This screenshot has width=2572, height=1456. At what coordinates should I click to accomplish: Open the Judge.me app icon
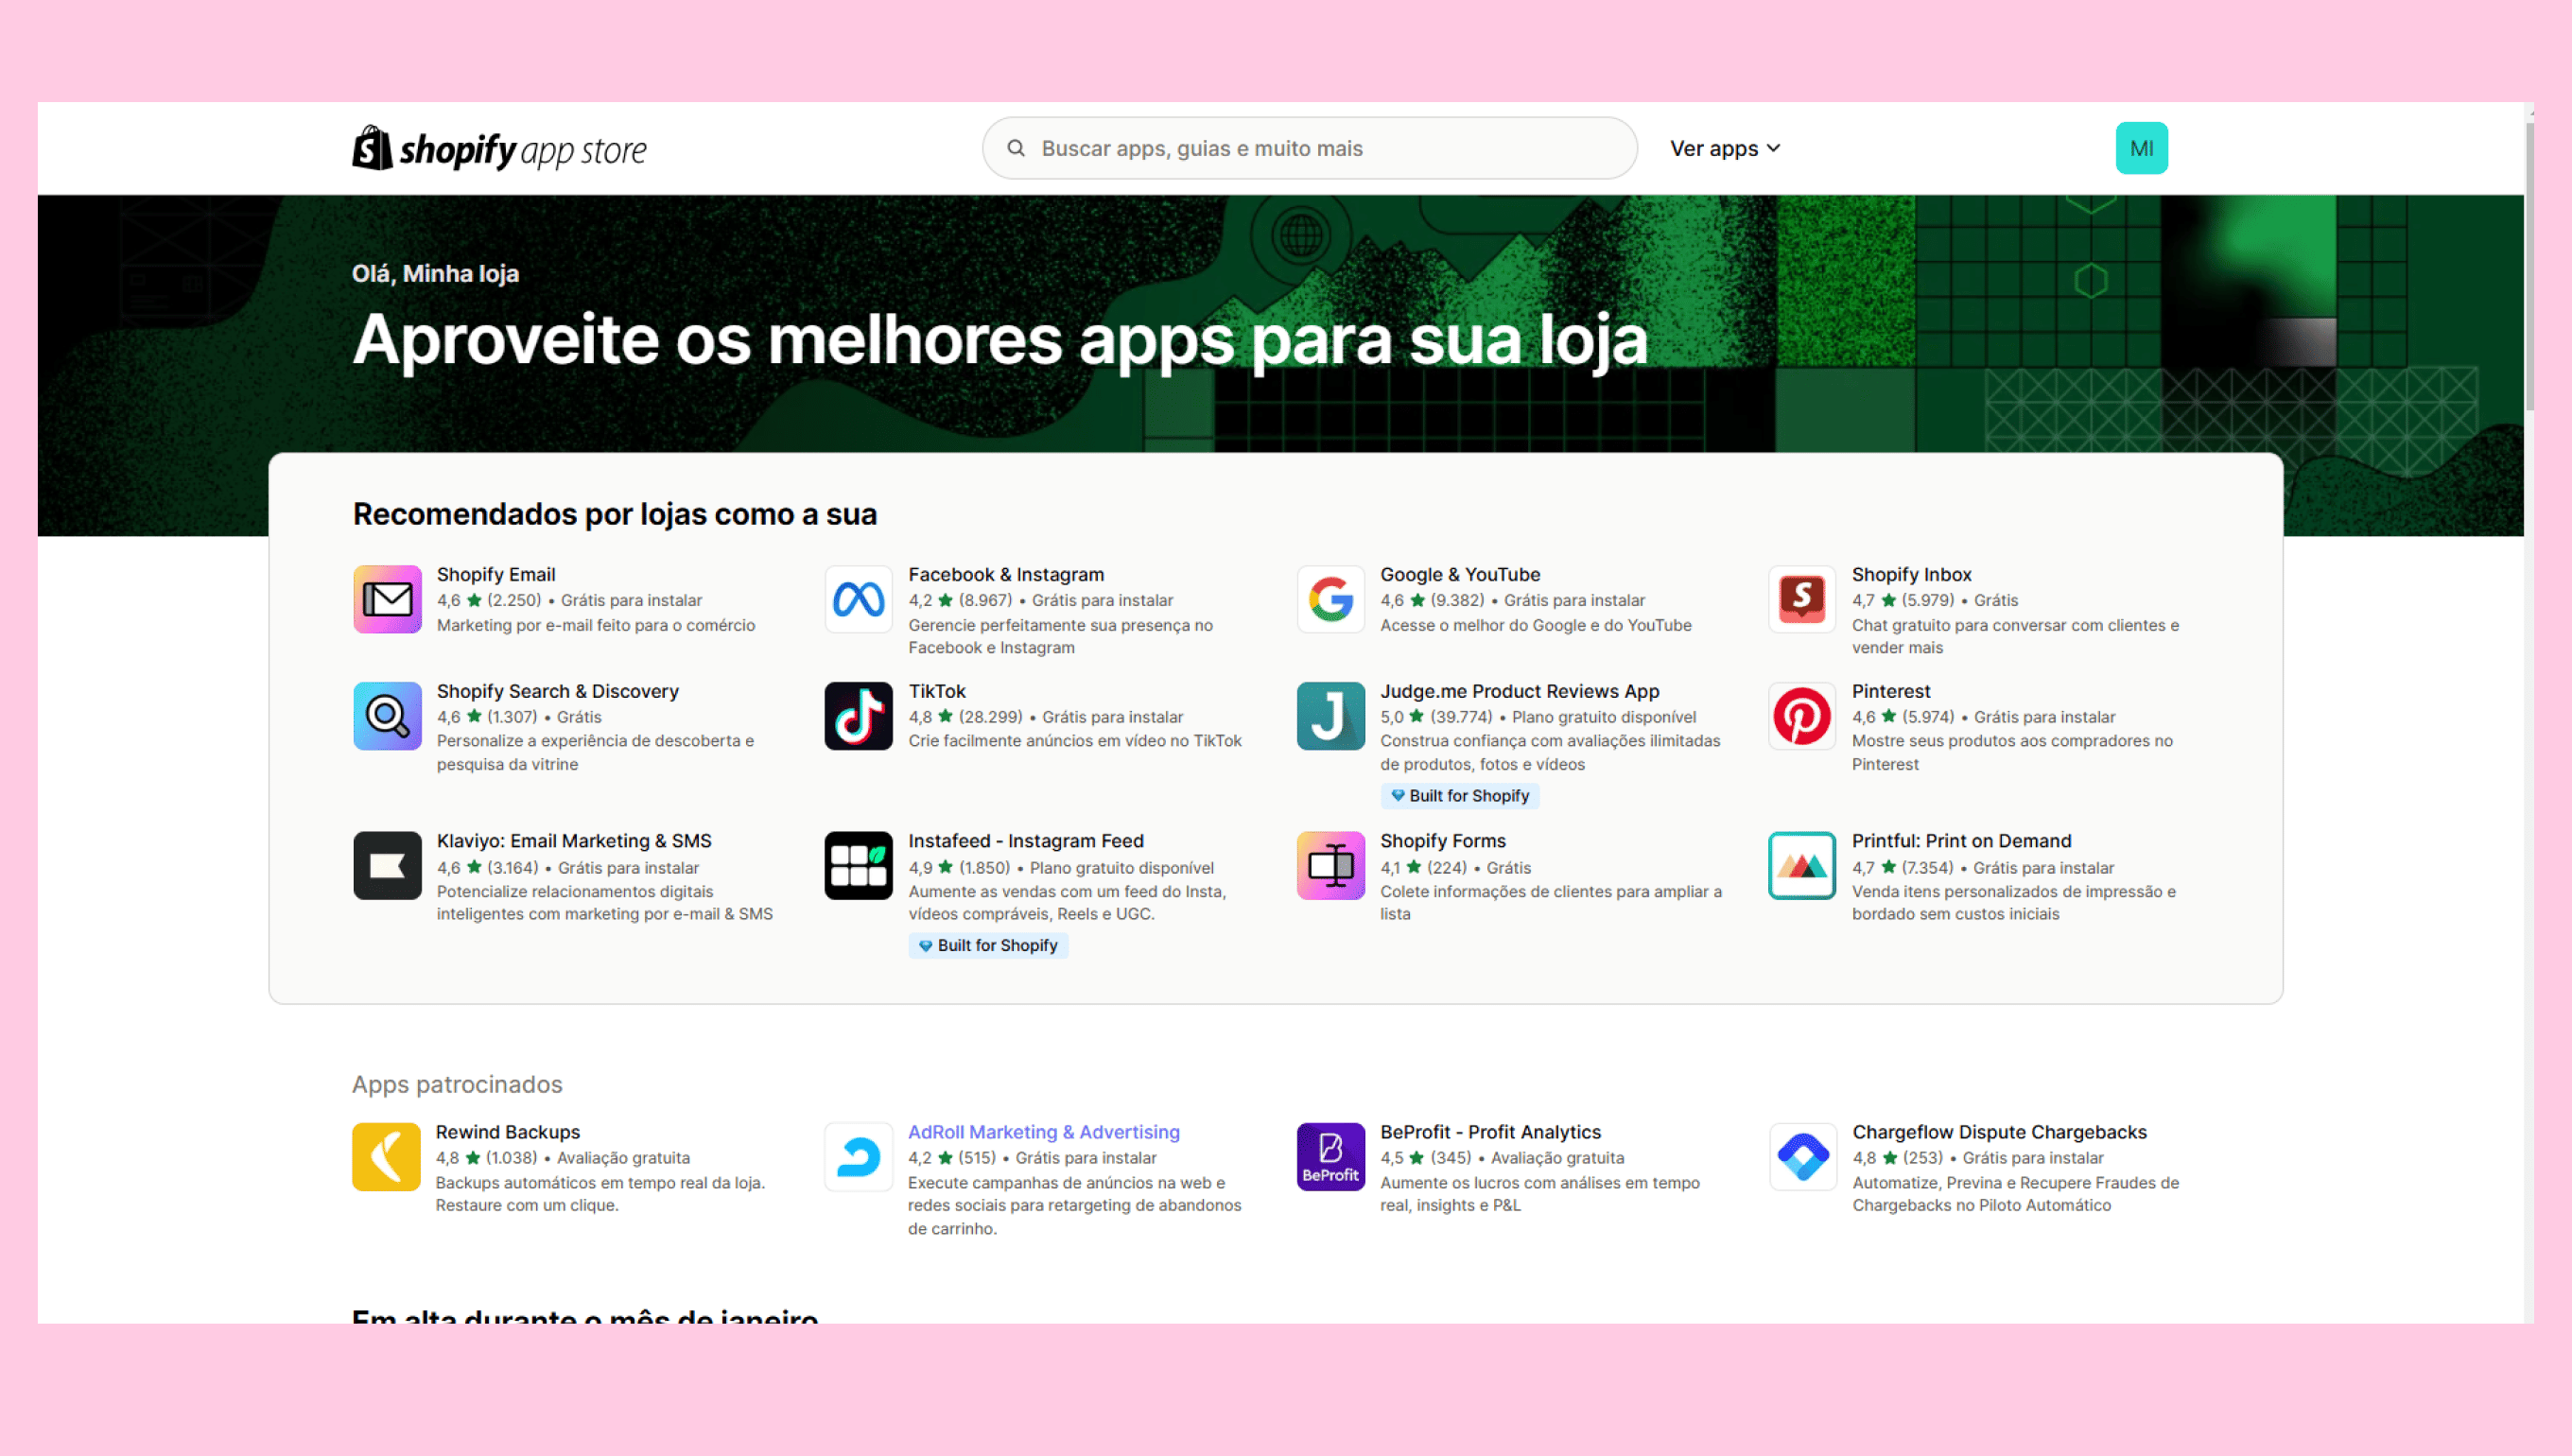pyautogui.click(x=1330, y=716)
